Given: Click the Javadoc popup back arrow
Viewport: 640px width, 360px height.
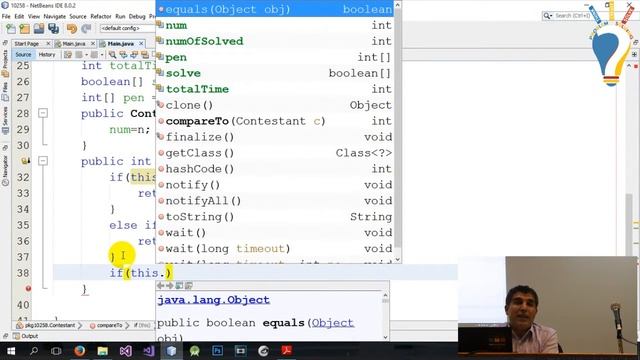Looking at the screenshot, I should [161, 286].
